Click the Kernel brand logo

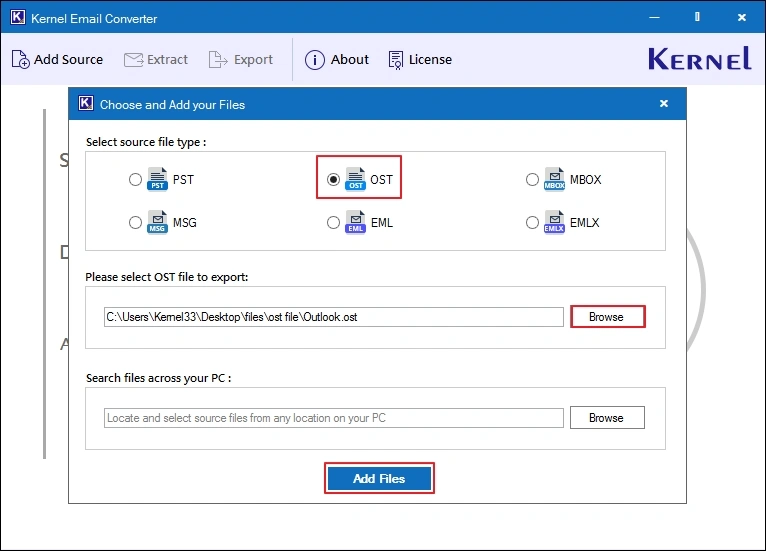point(700,60)
